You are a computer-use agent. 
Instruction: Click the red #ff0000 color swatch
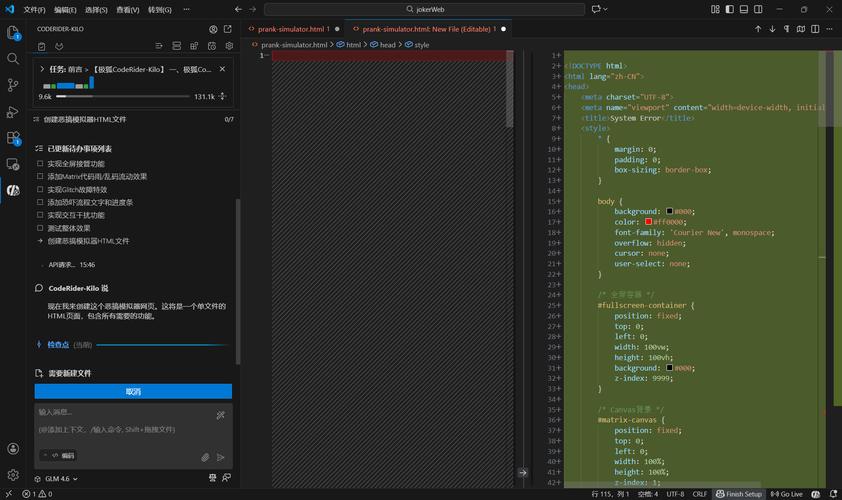649,222
